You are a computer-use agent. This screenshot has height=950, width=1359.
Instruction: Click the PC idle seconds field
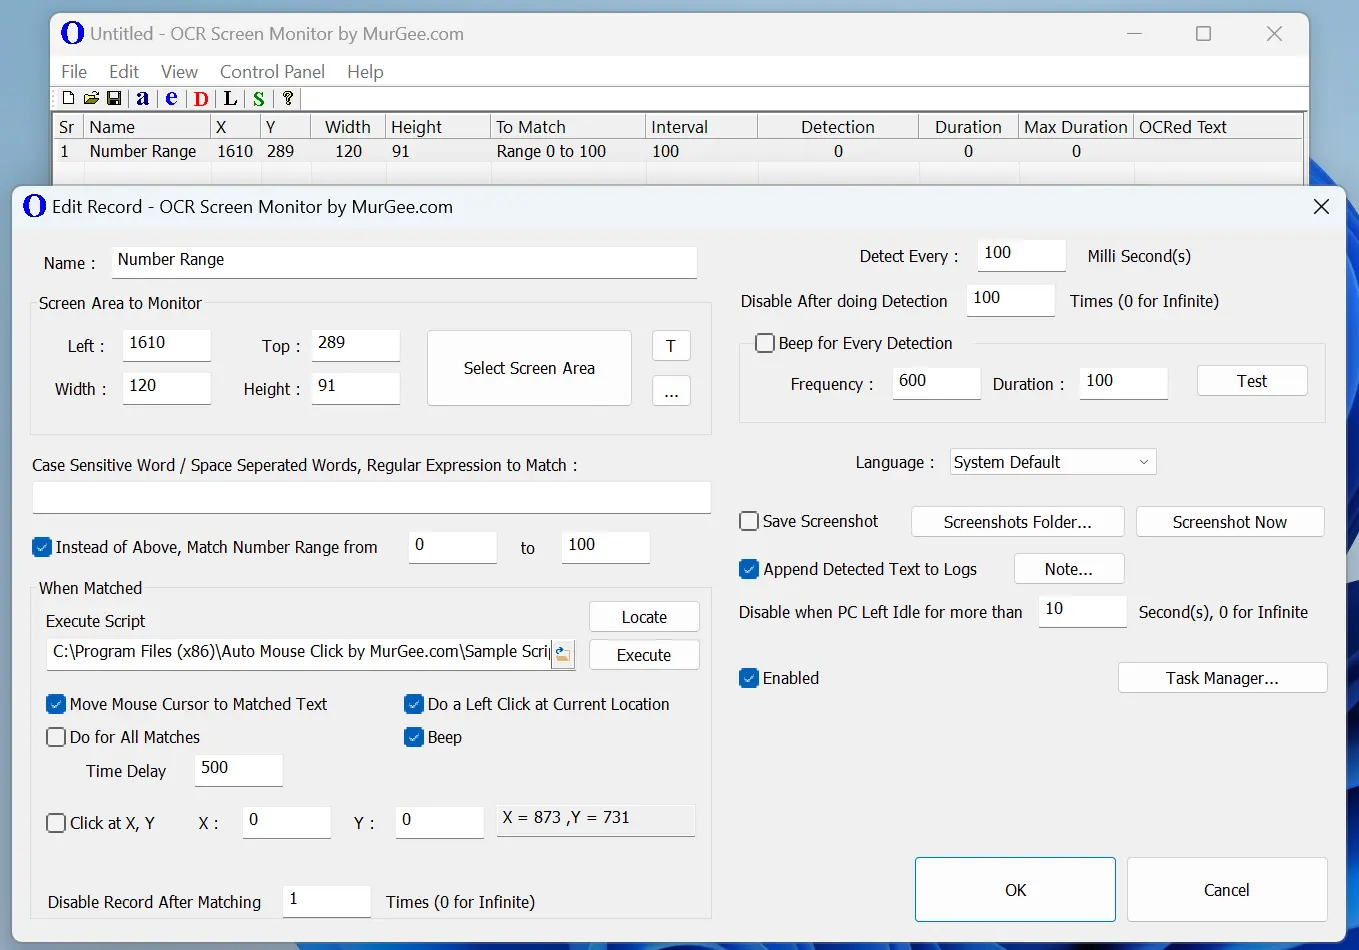pos(1083,611)
